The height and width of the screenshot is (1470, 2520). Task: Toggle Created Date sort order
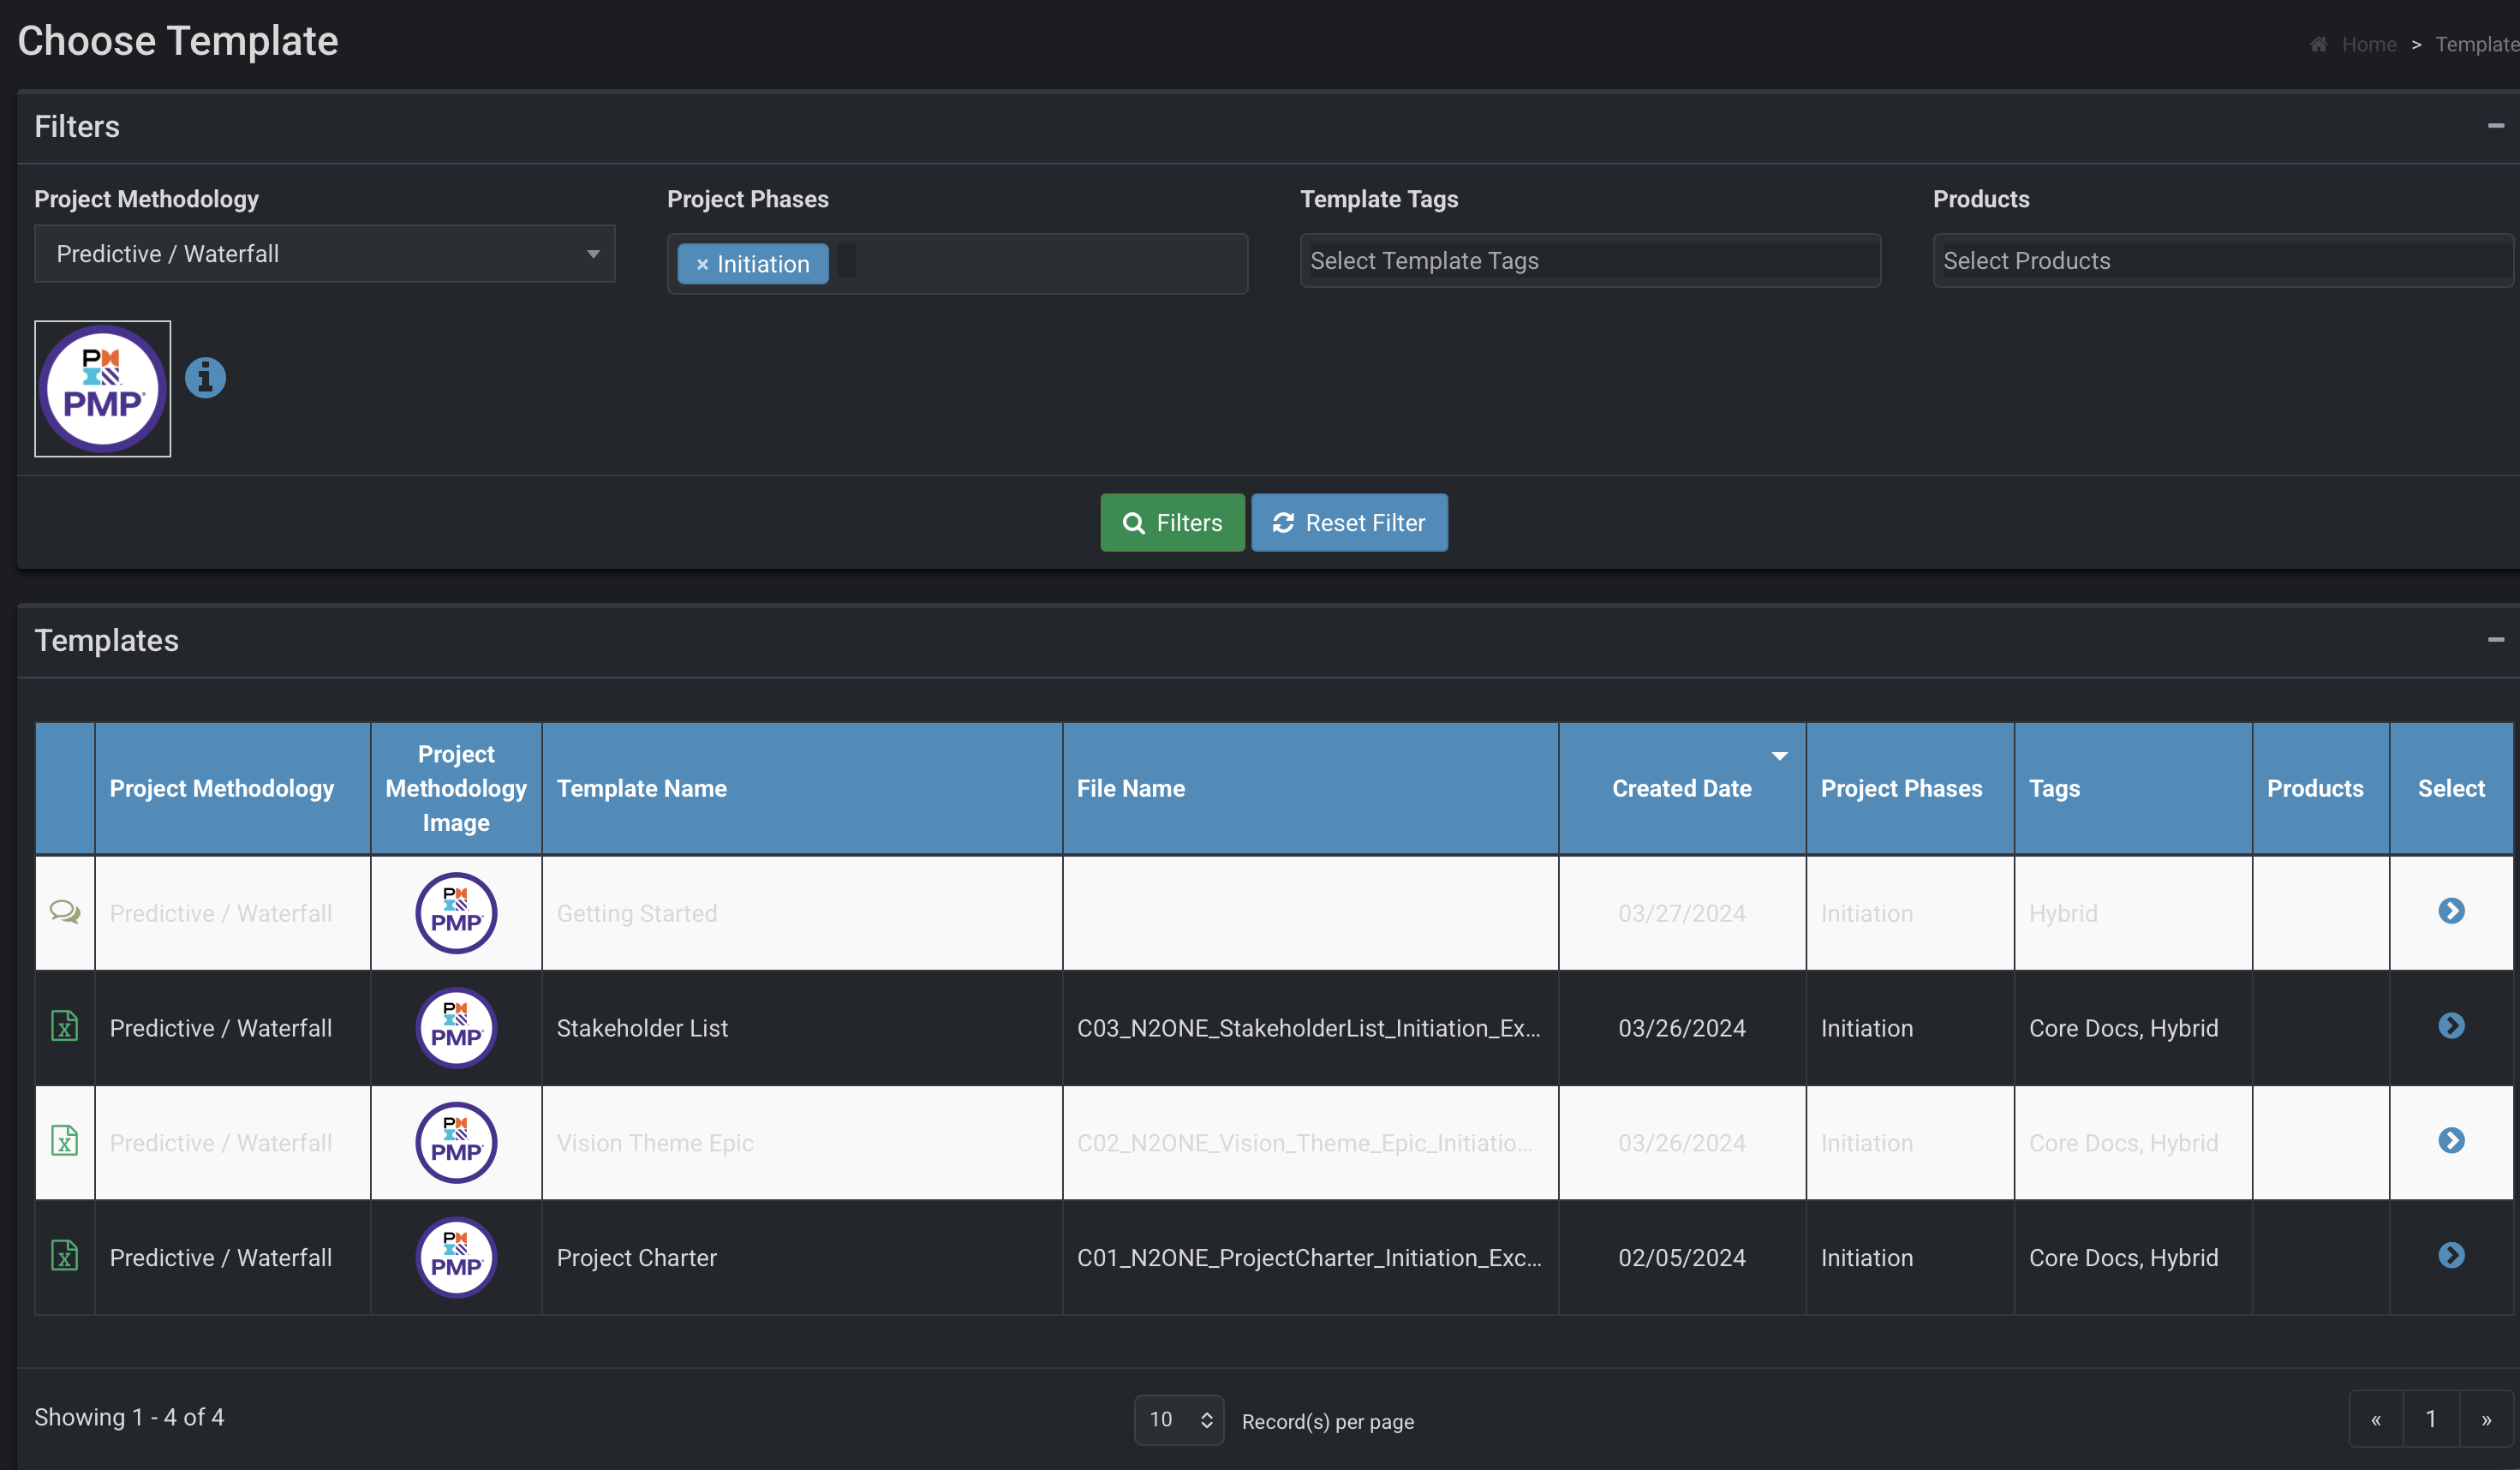(1681, 788)
